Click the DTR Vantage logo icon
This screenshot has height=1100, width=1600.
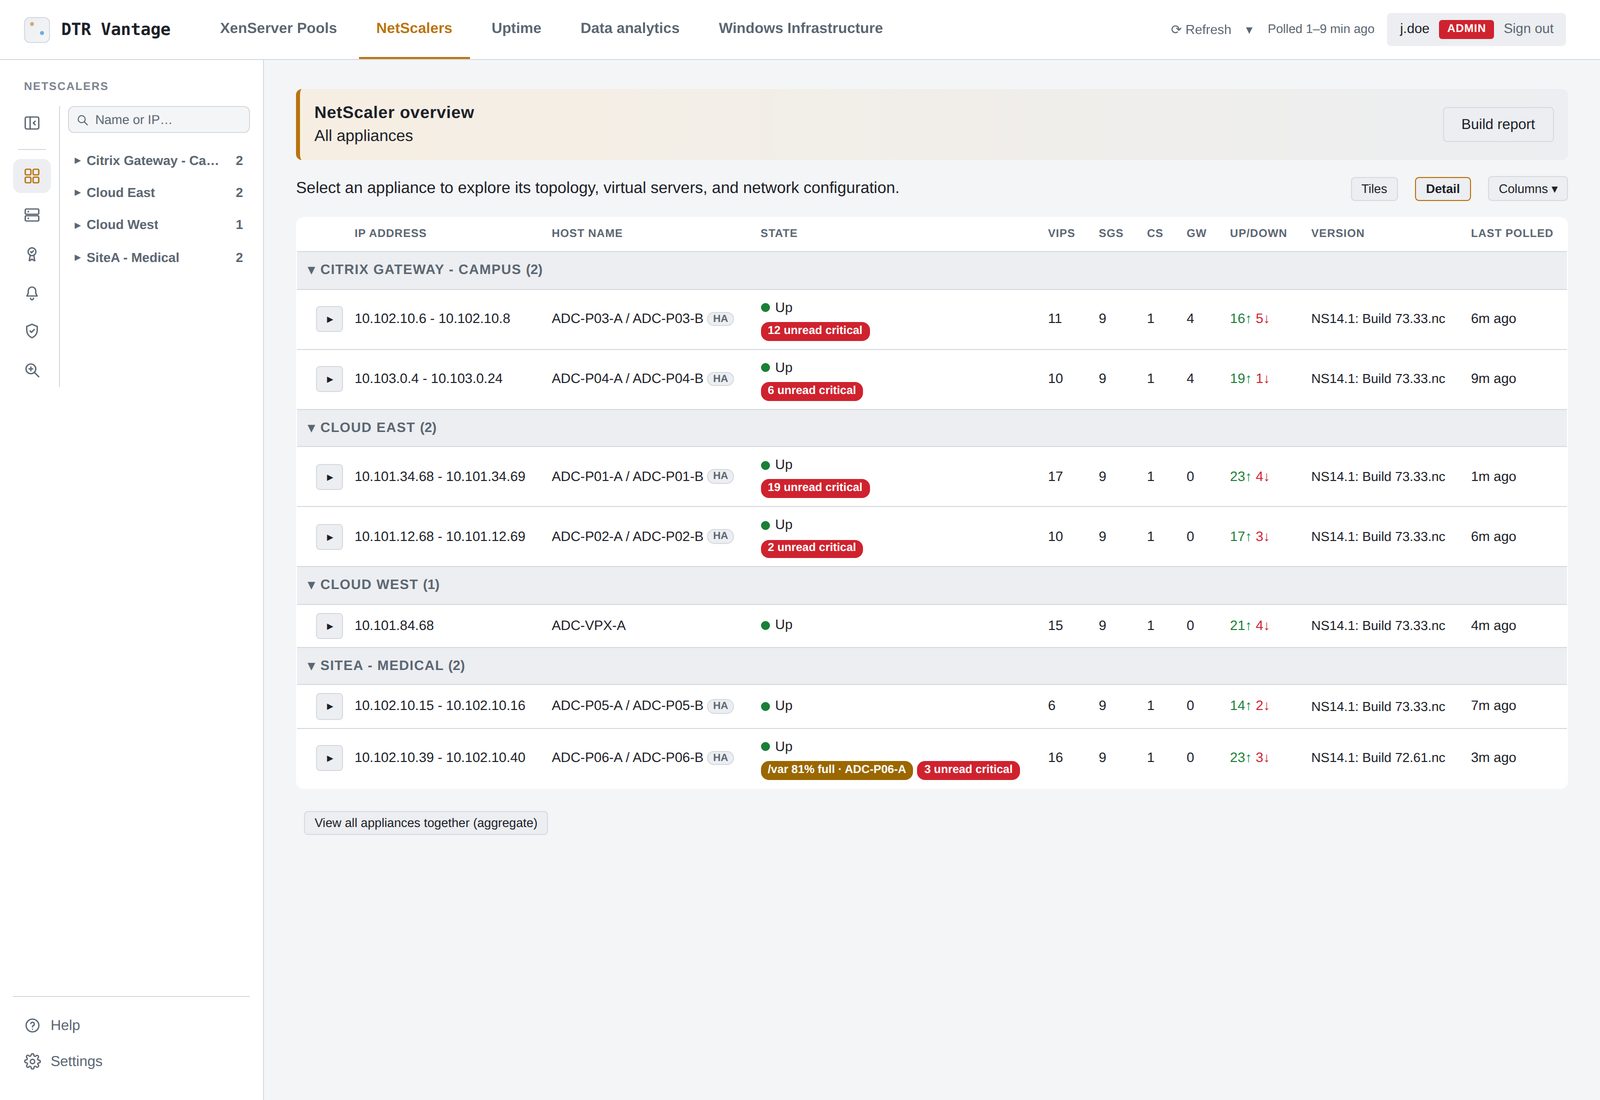coord(37,29)
